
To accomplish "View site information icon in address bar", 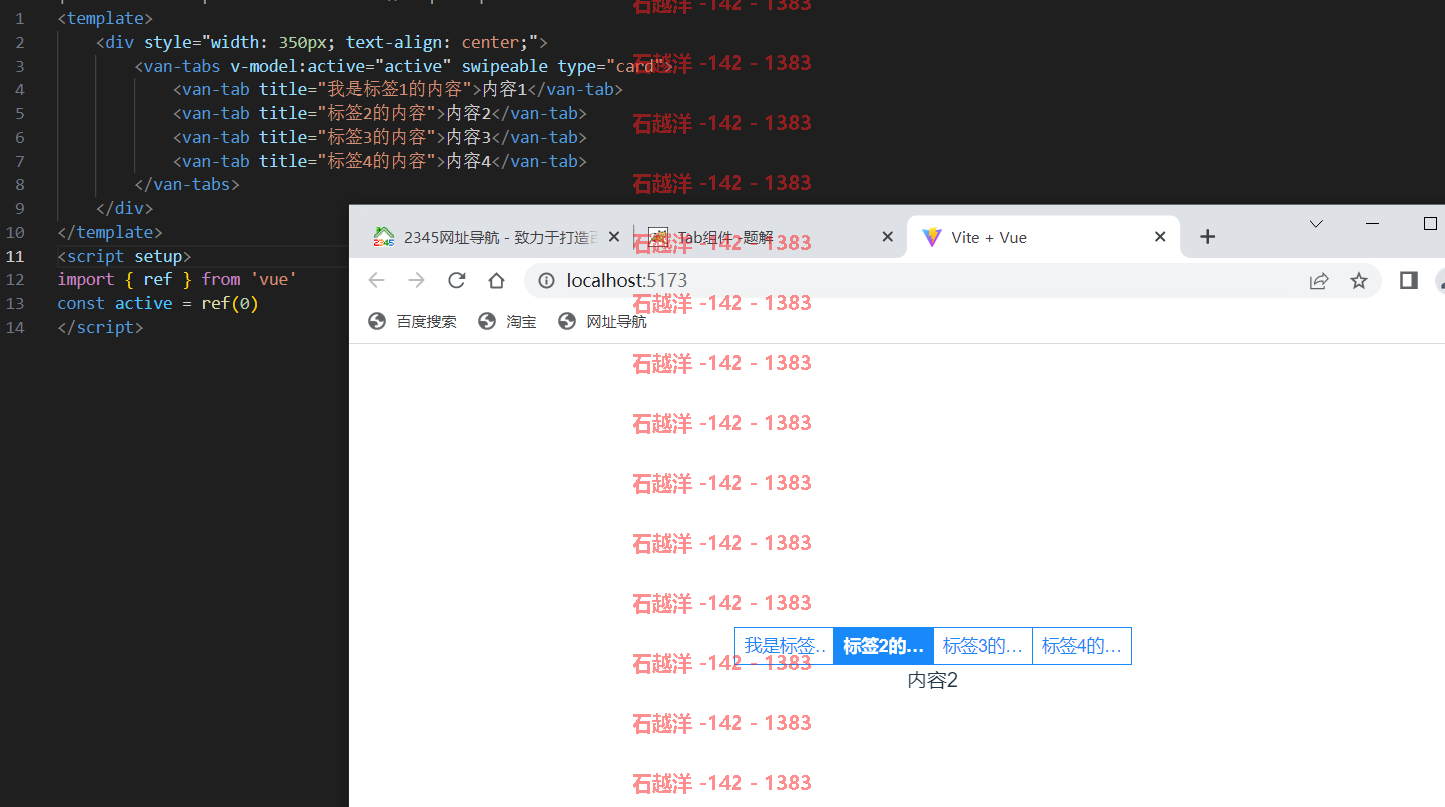I will click(x=546, y=281).
